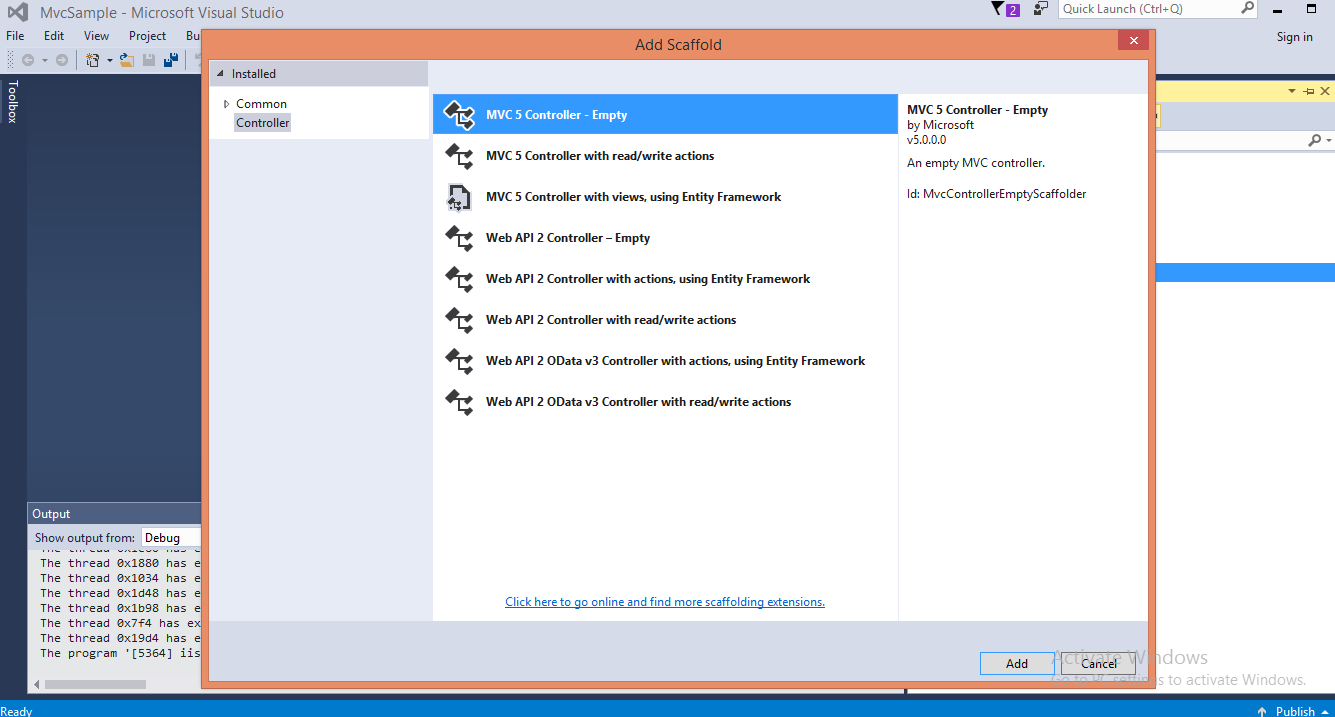Click the Add button
Viewport: 1335px width, 717px height.
(x=1017, y=664)
